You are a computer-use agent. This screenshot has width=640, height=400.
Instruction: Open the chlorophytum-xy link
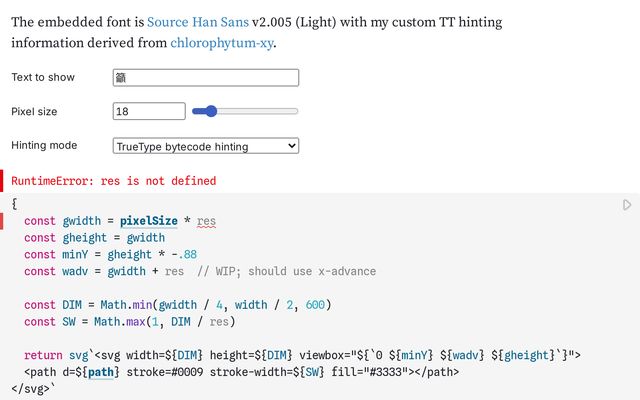click(222, 43)
